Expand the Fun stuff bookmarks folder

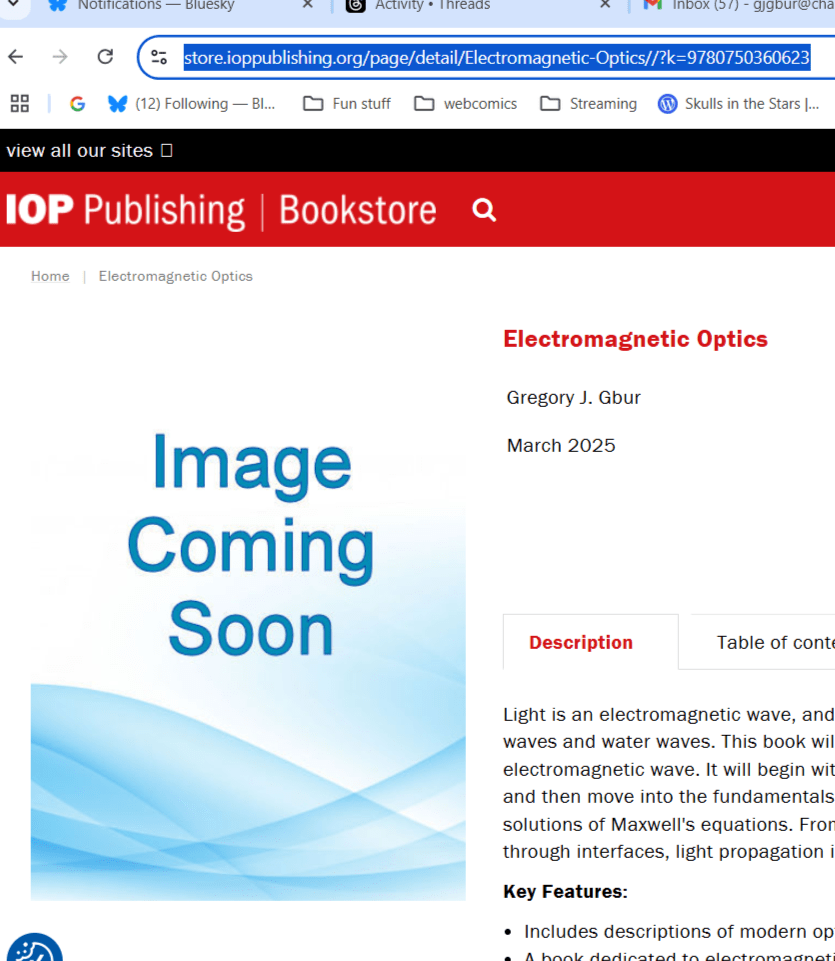pyautogui.click(x=347, y=103)
